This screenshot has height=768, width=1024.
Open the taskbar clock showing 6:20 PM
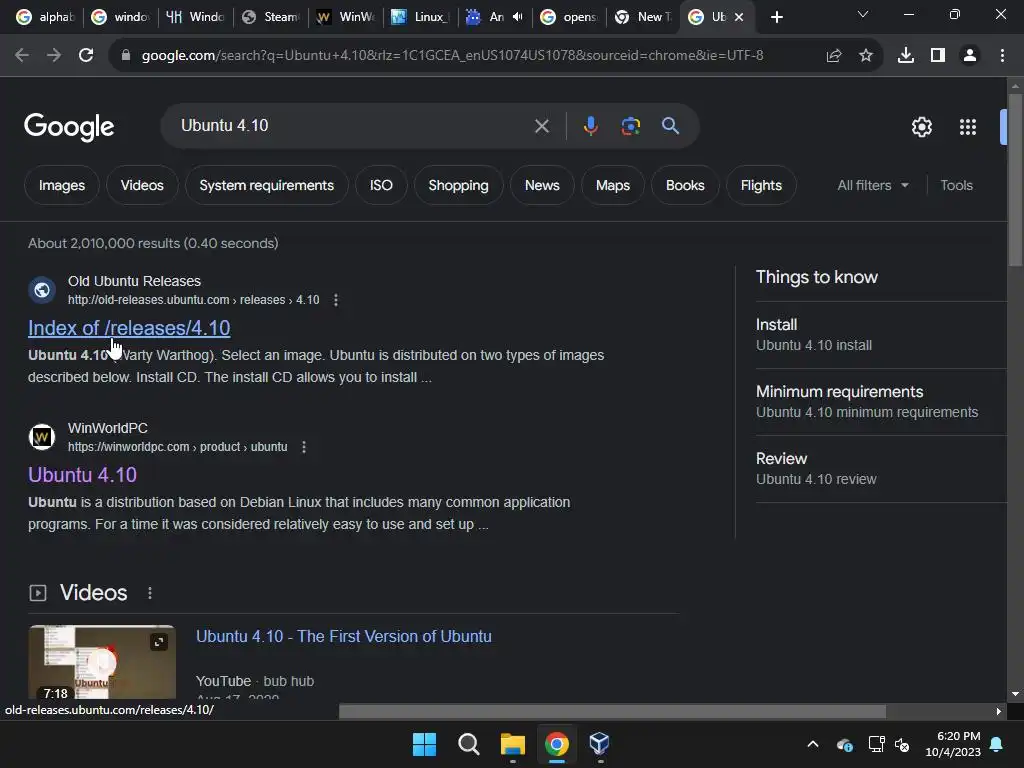tap(953, 744)
